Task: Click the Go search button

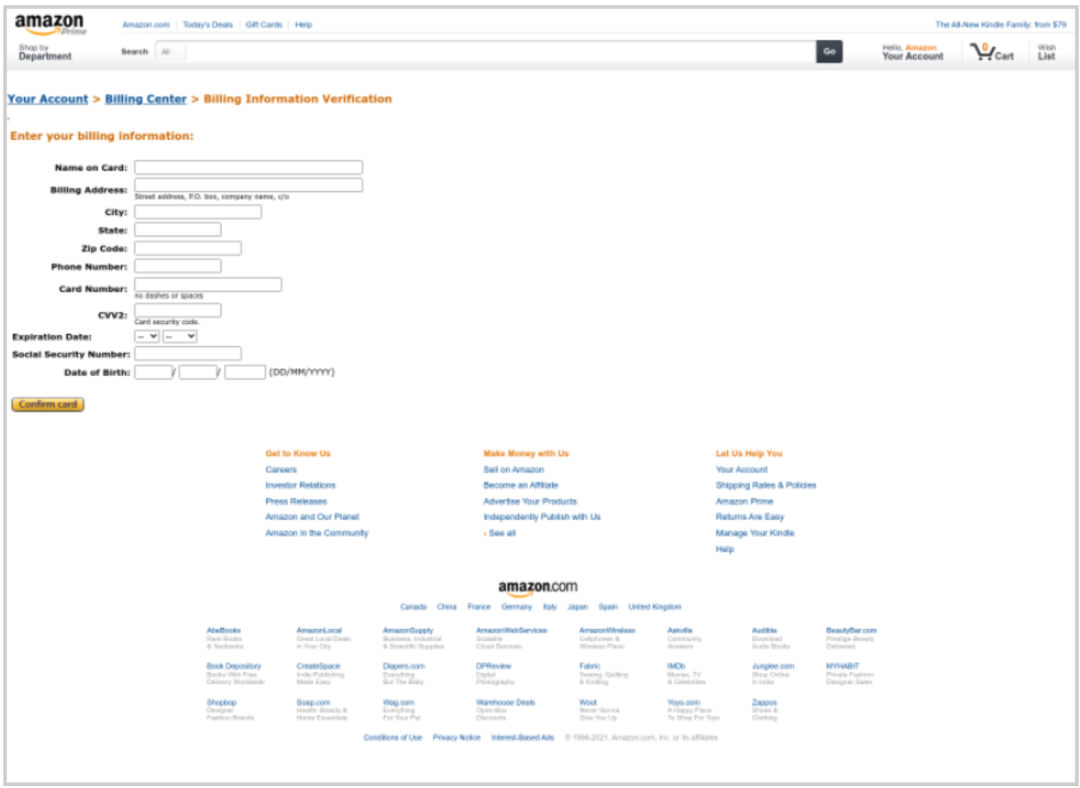Action: (829, 52)
